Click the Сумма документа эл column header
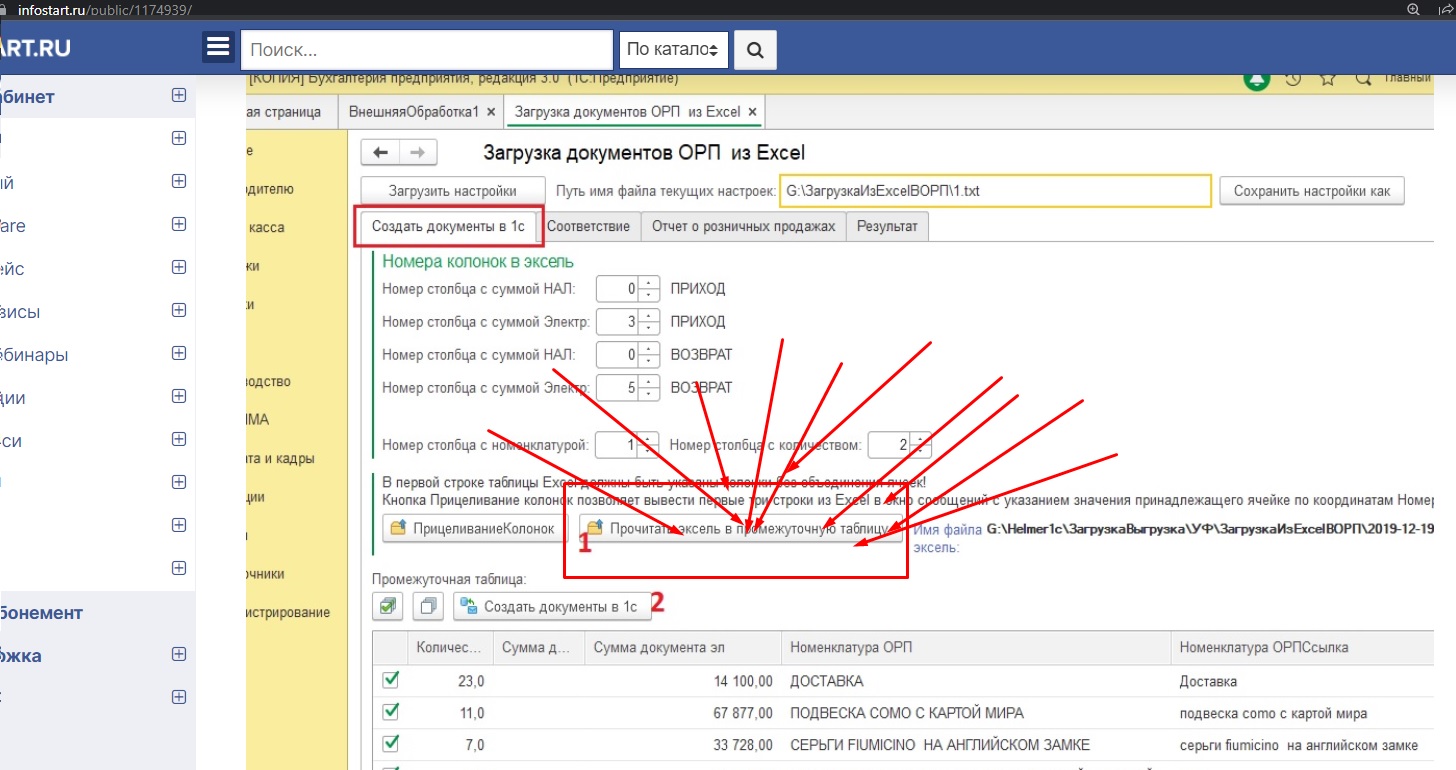 (x=683, y=648)
